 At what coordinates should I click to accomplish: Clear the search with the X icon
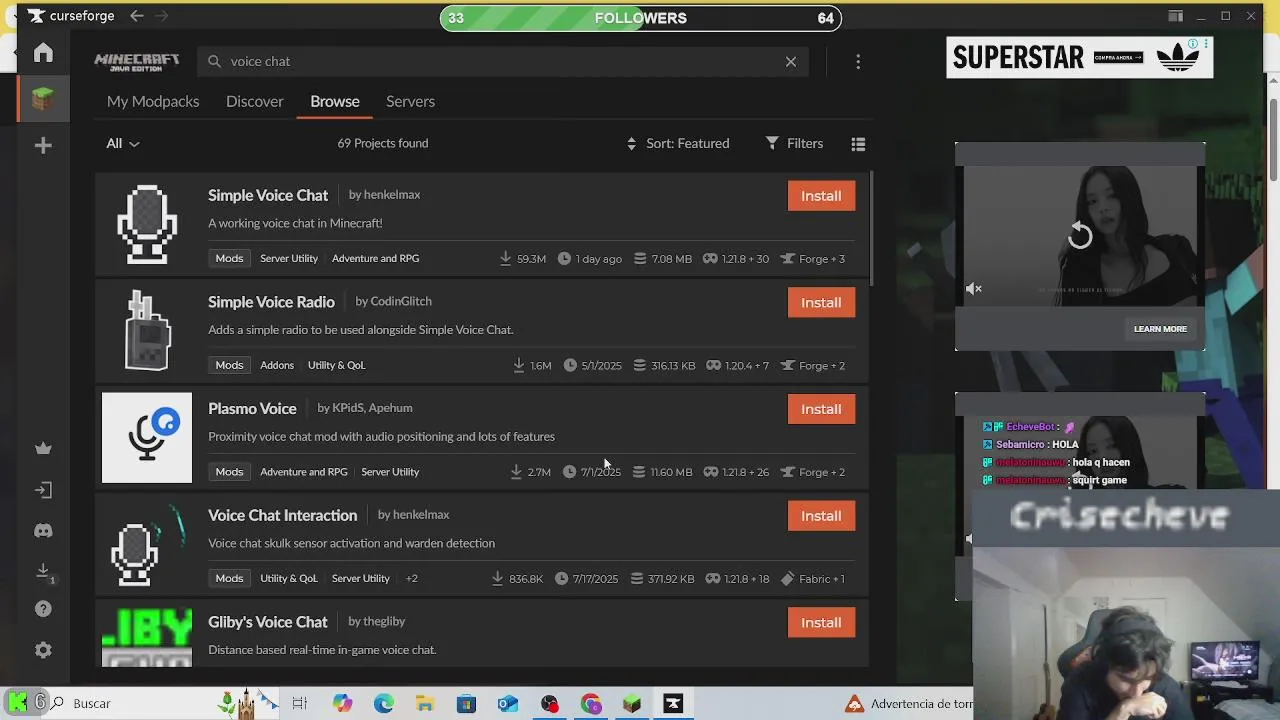(x=791, y=62)
